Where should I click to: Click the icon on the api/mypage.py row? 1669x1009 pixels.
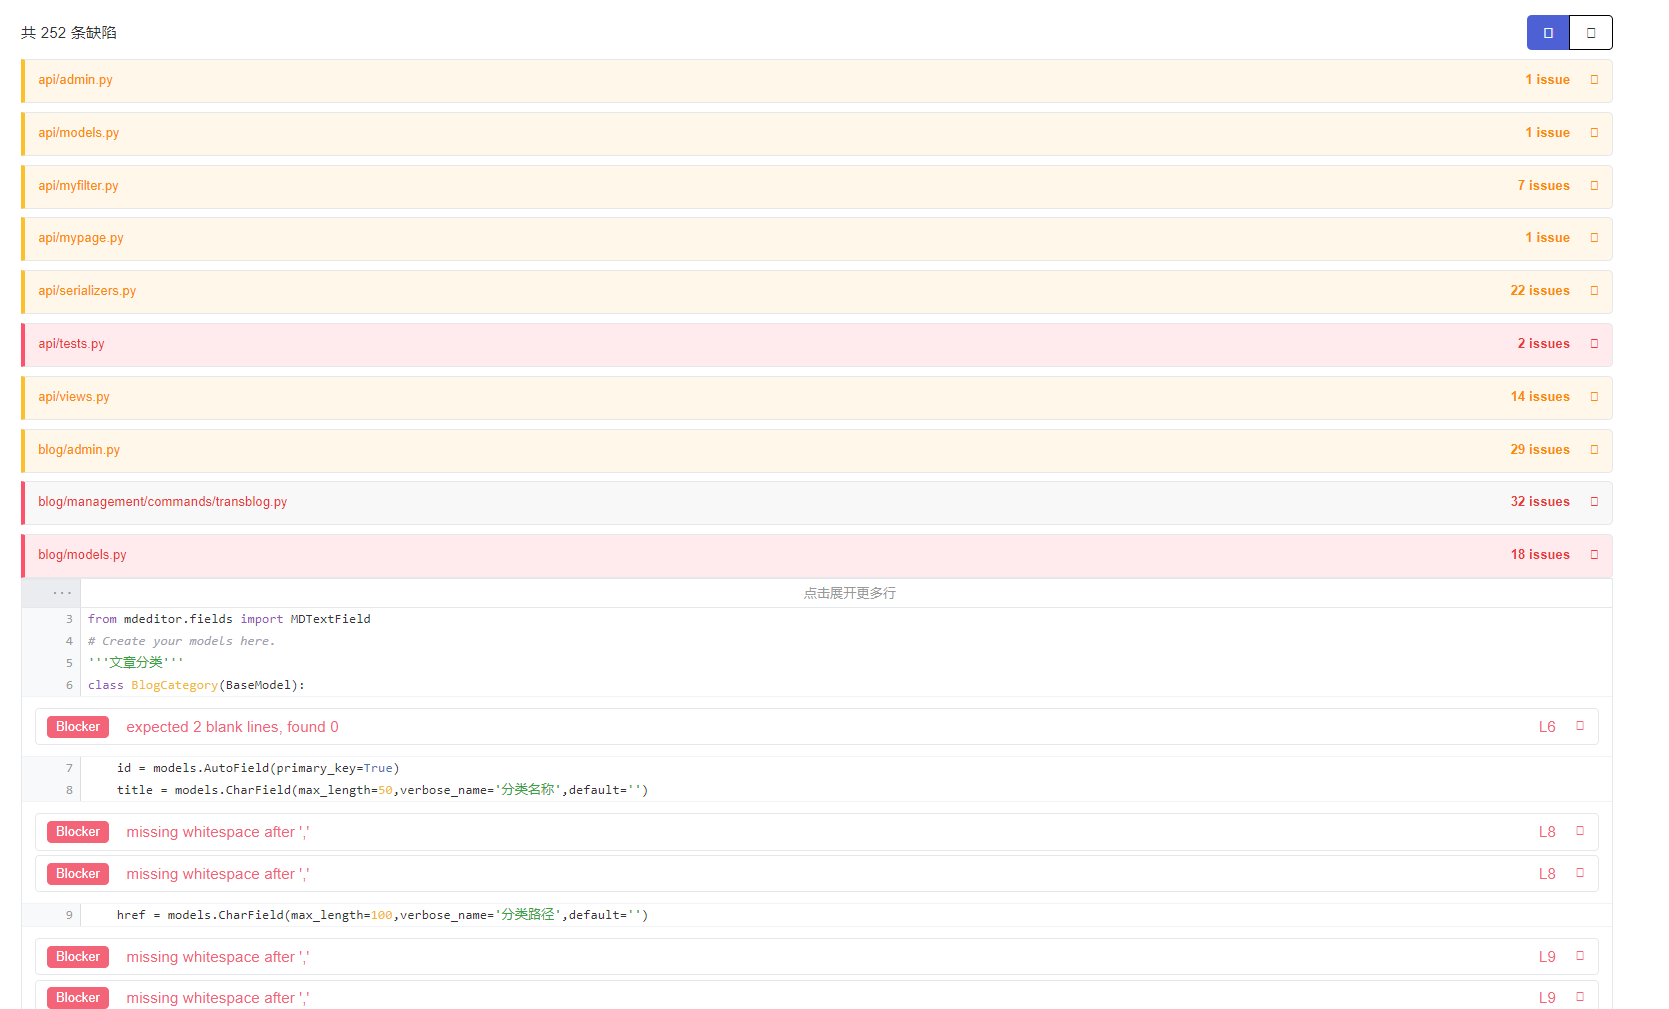(x=1594, y=238)
